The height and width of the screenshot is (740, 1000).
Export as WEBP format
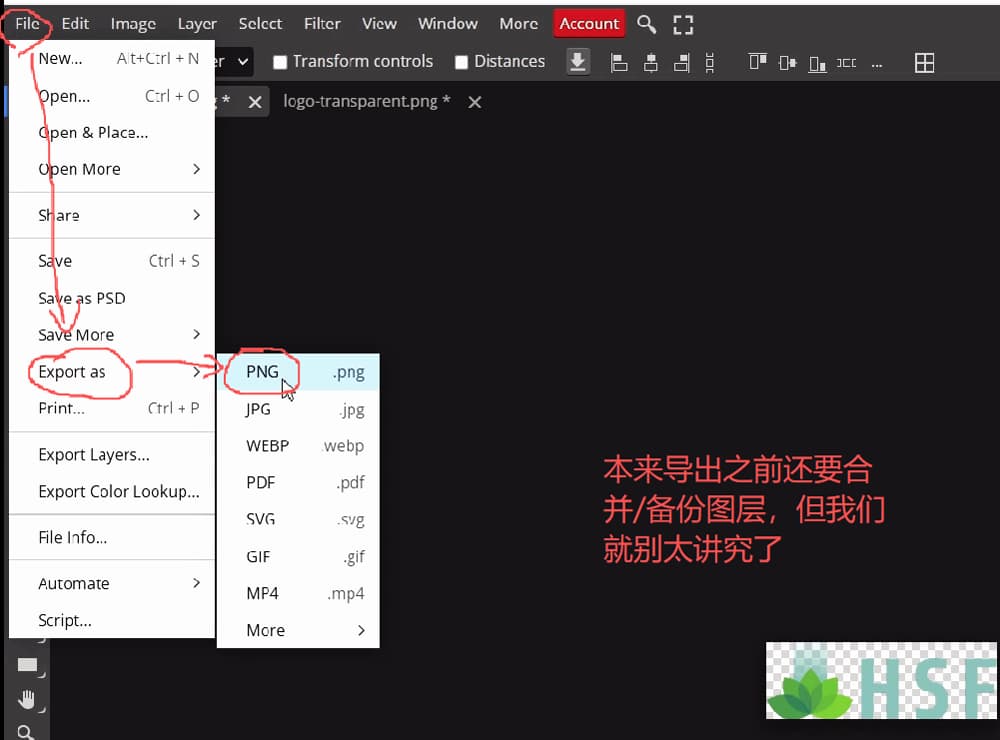tap(298, 446)
